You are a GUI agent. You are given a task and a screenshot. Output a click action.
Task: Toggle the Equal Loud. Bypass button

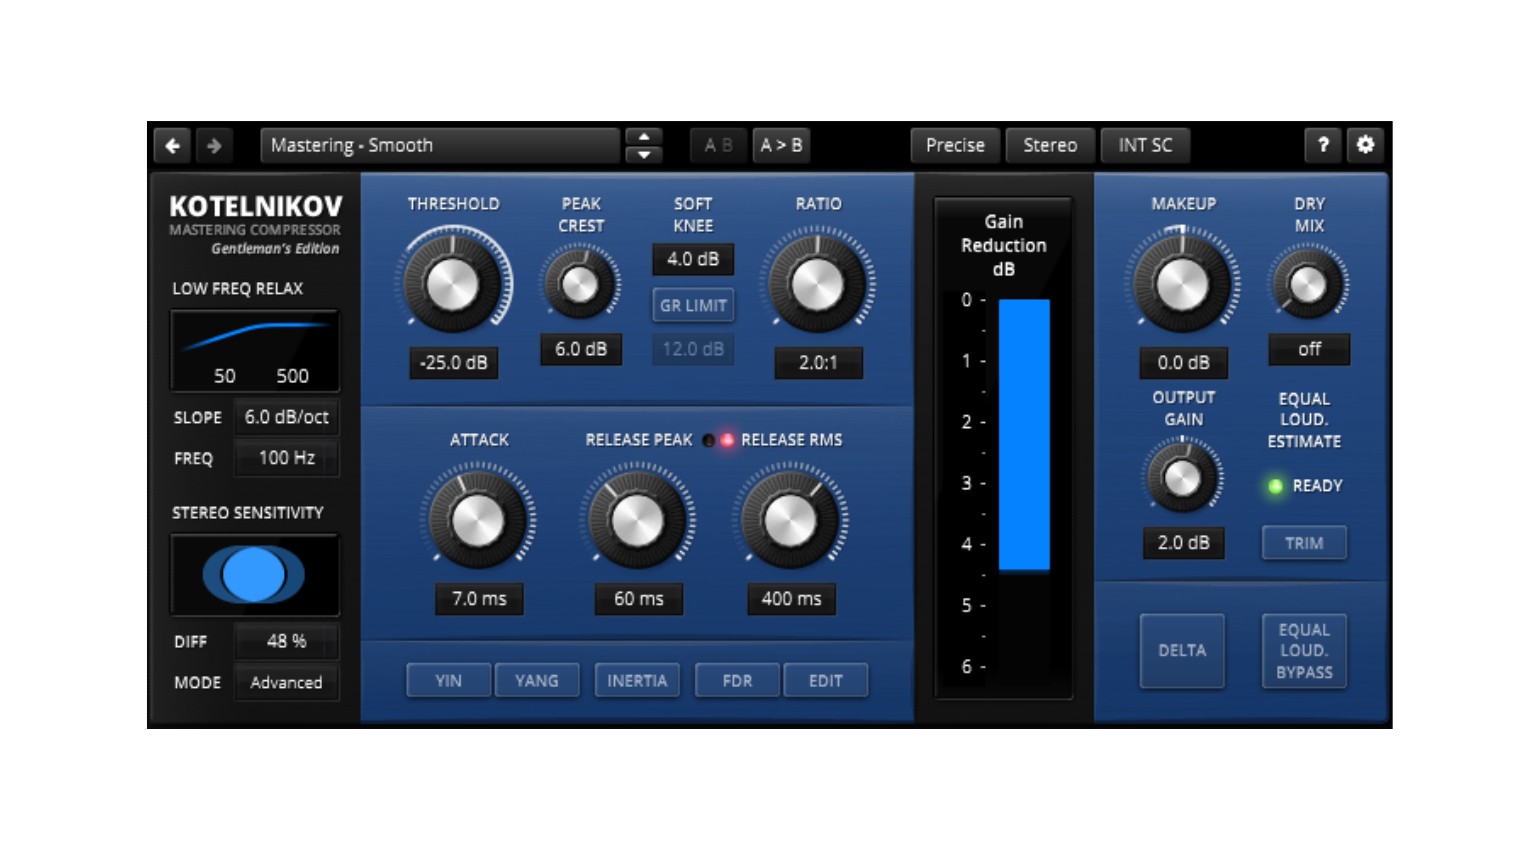[x=1304, y=651]
